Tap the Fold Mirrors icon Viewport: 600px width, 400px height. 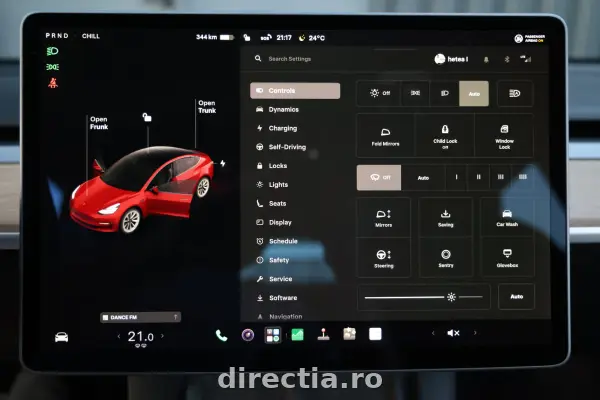click(385, 136)
